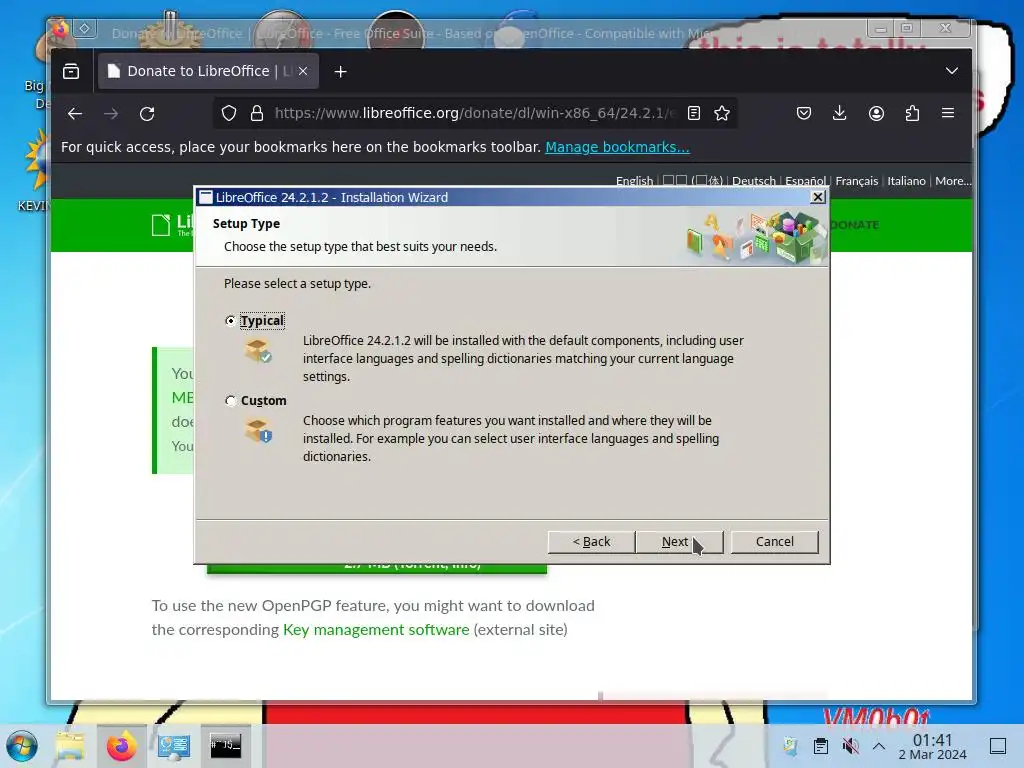The height and width of the screenshot is (768, 1024).
Task: Open the Firefox account icon
Action: point(876,114)
